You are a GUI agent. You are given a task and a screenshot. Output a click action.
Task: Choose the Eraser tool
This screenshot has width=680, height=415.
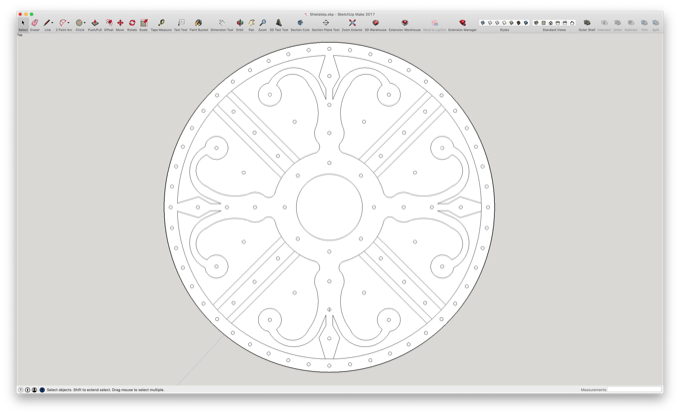(35, 23)
